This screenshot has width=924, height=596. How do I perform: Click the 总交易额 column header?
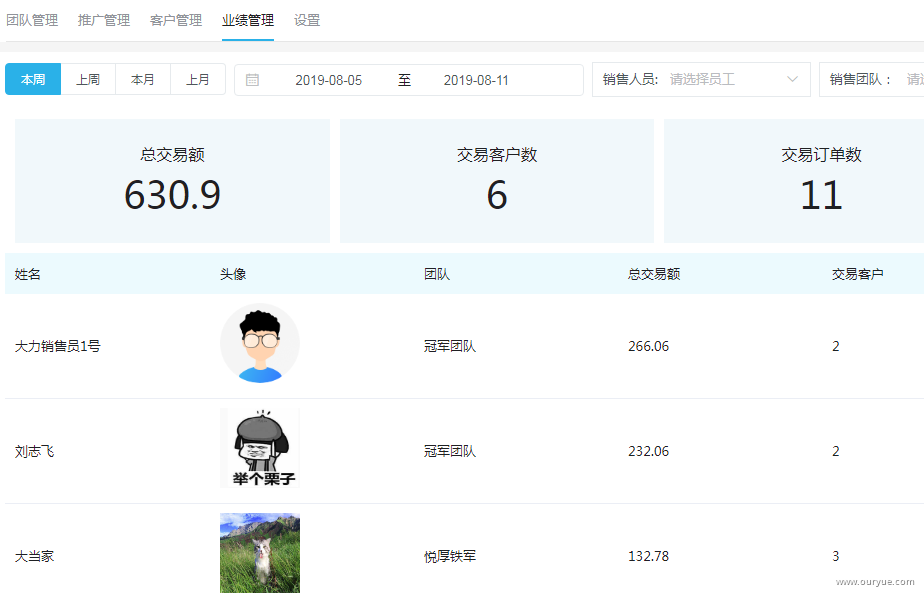coord(654,274)
